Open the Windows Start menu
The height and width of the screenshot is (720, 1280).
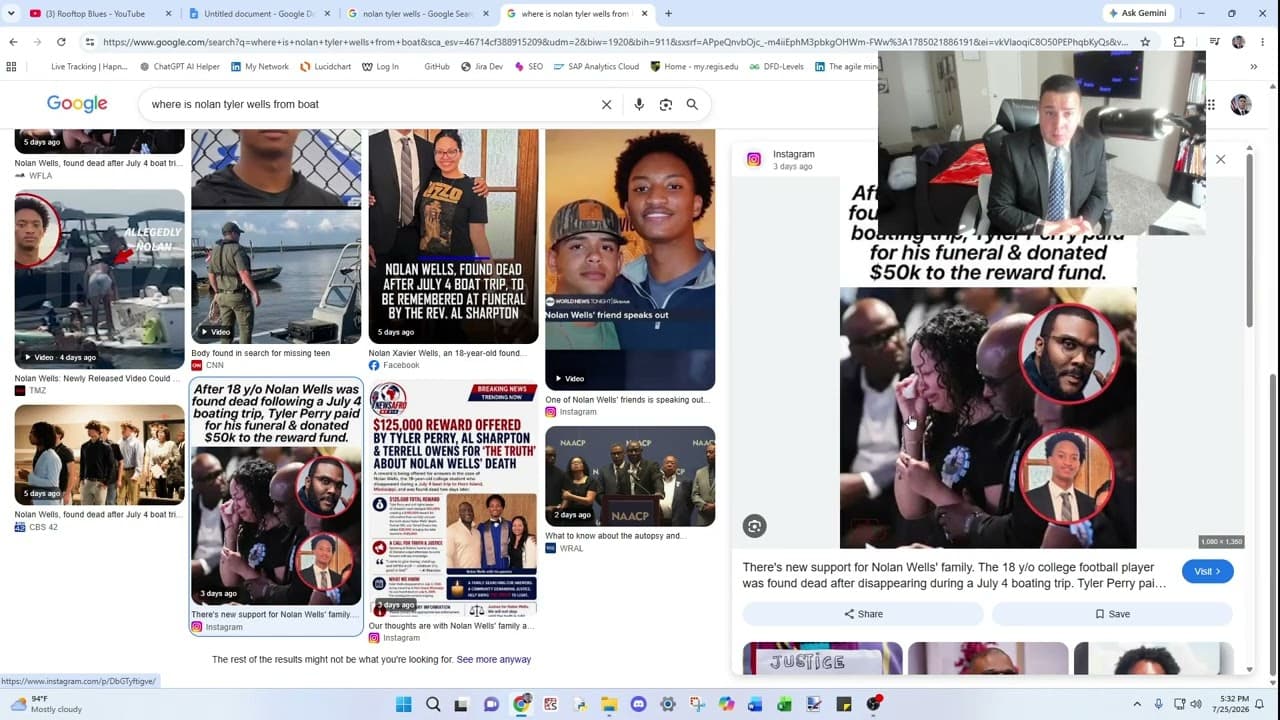click(404, 704)
